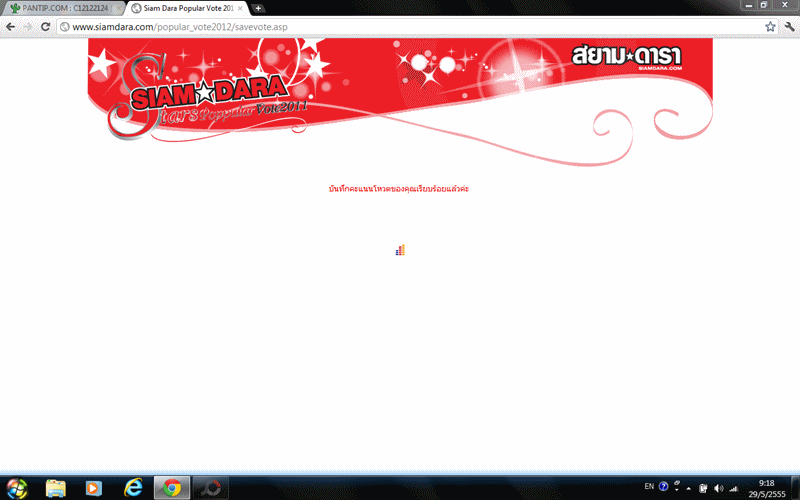
Task: Reload the current page
Action: (x=45, y=27)
